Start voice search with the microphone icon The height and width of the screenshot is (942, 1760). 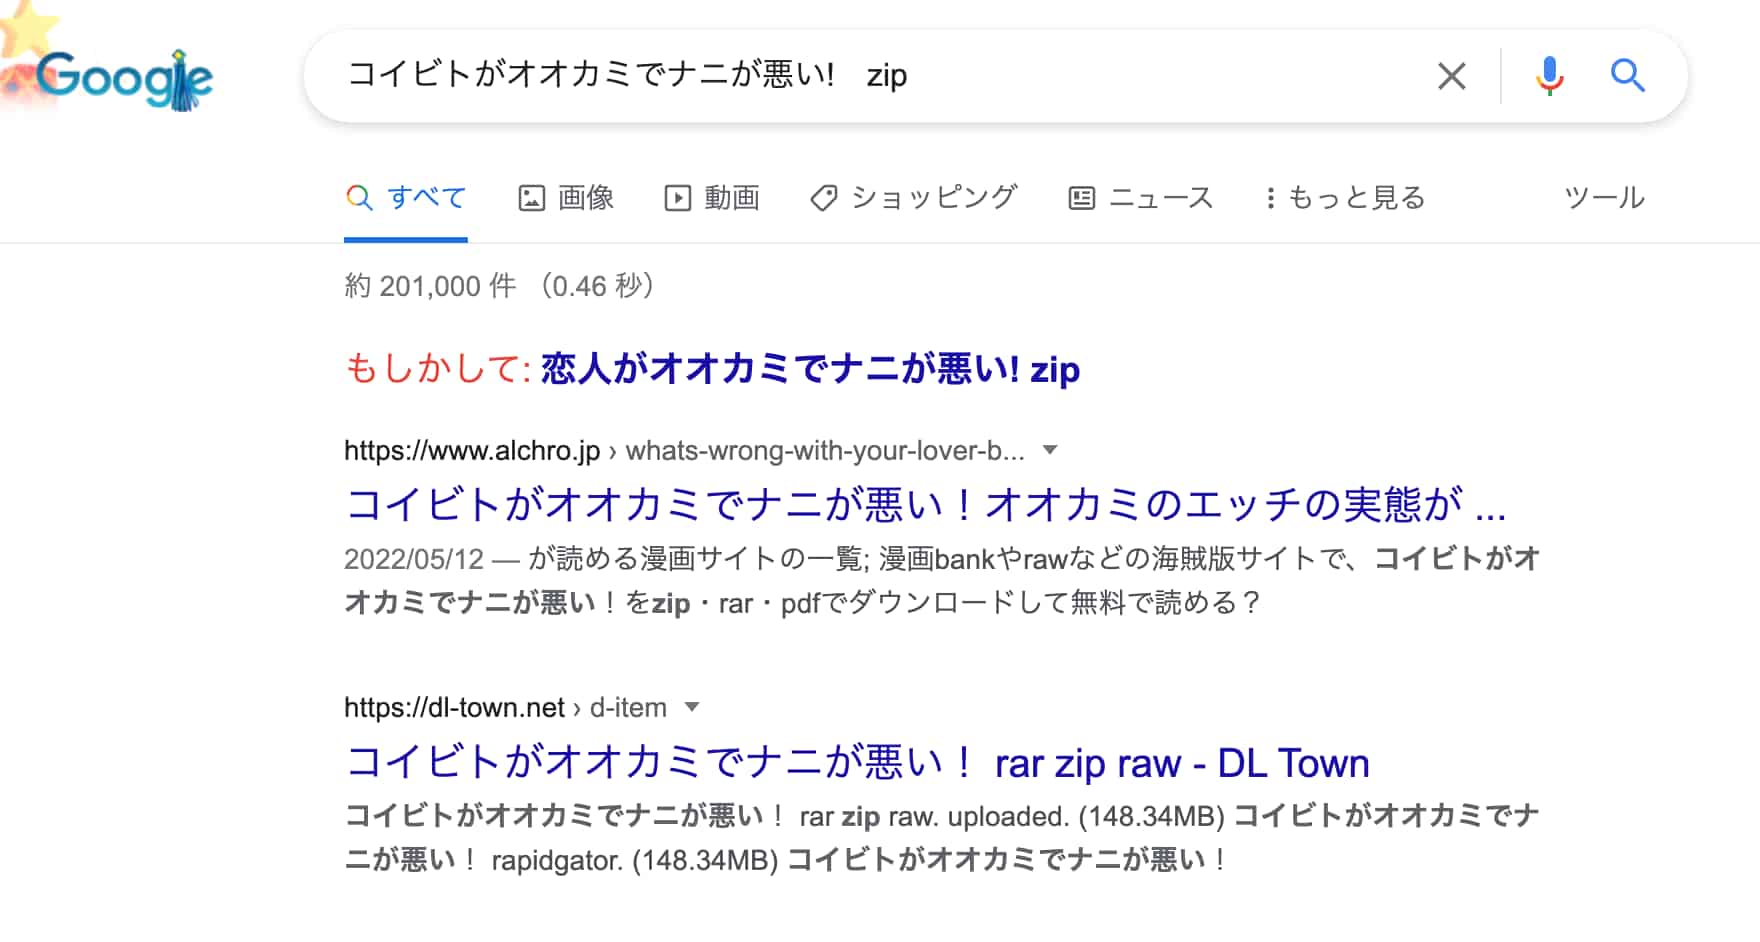point(1549,75)
